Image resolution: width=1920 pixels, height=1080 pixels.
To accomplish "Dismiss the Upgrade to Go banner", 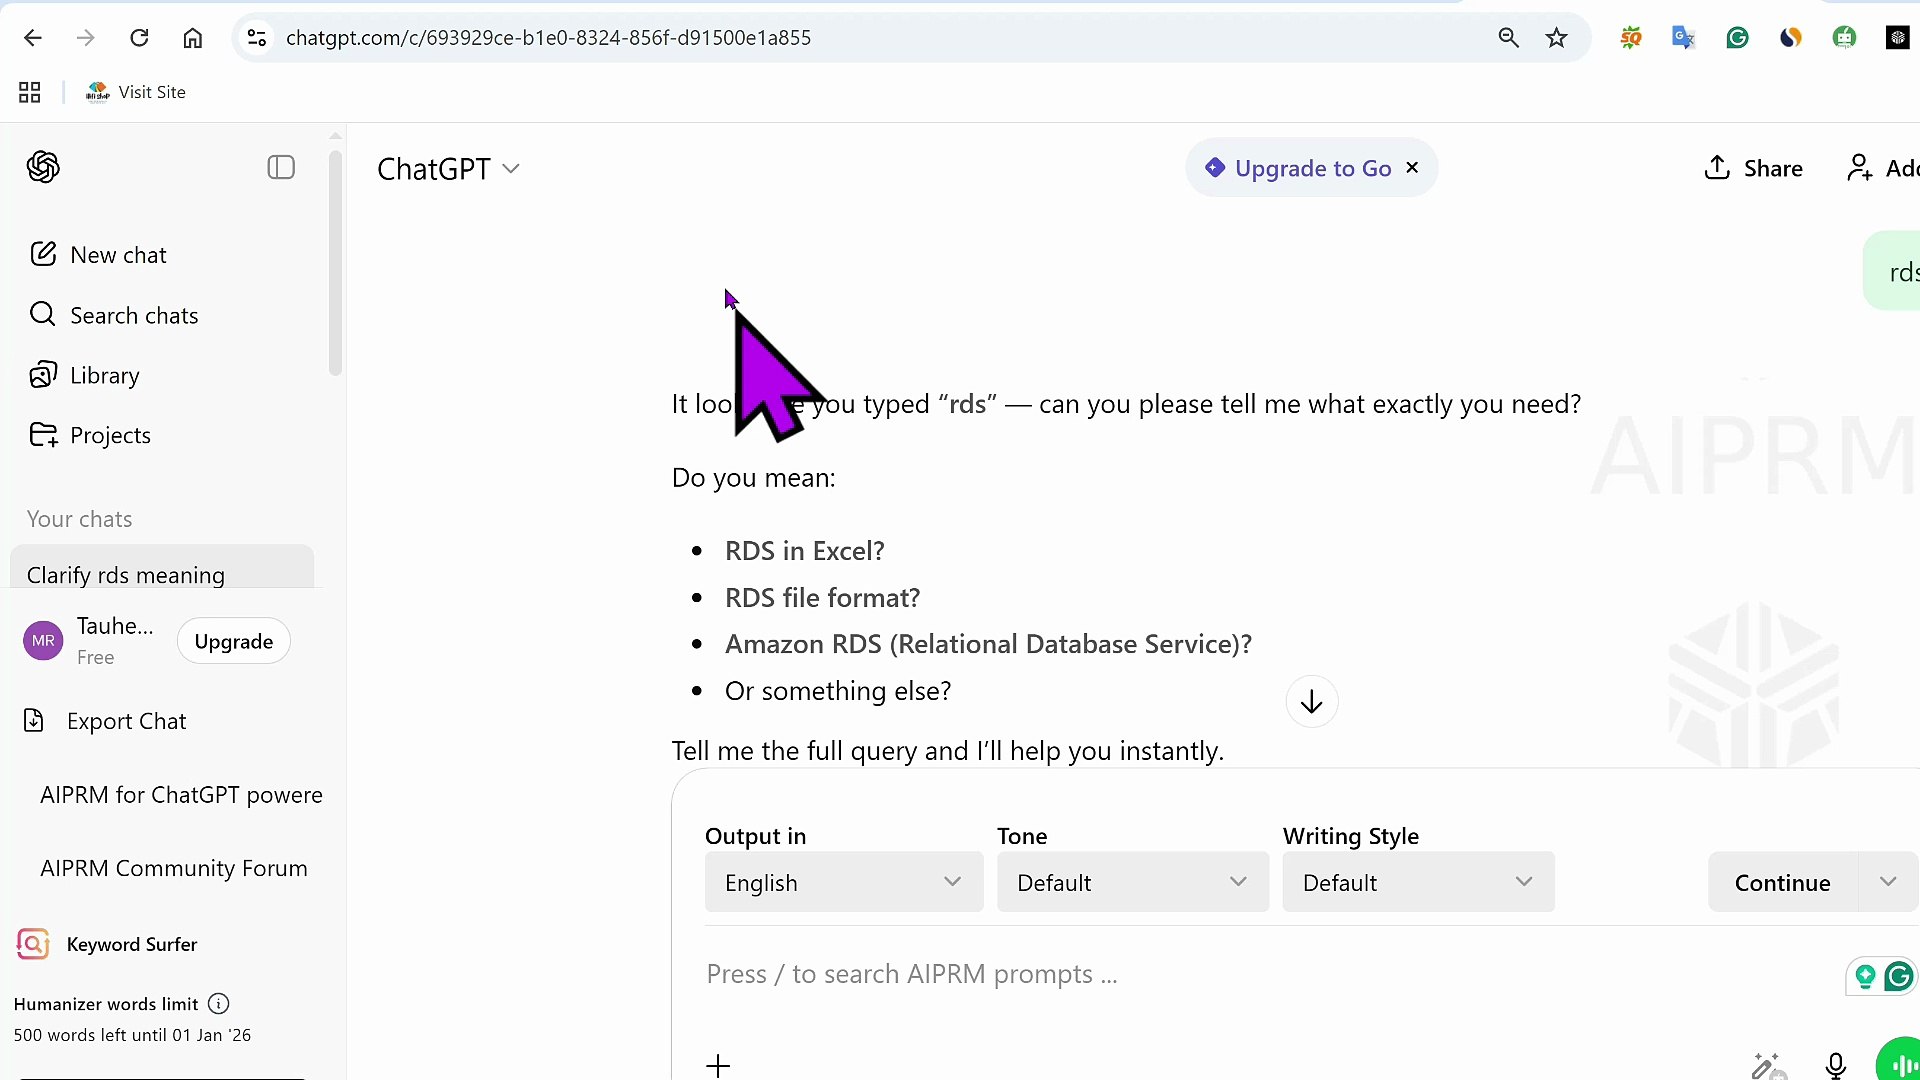I will [x=1412, y=167].
